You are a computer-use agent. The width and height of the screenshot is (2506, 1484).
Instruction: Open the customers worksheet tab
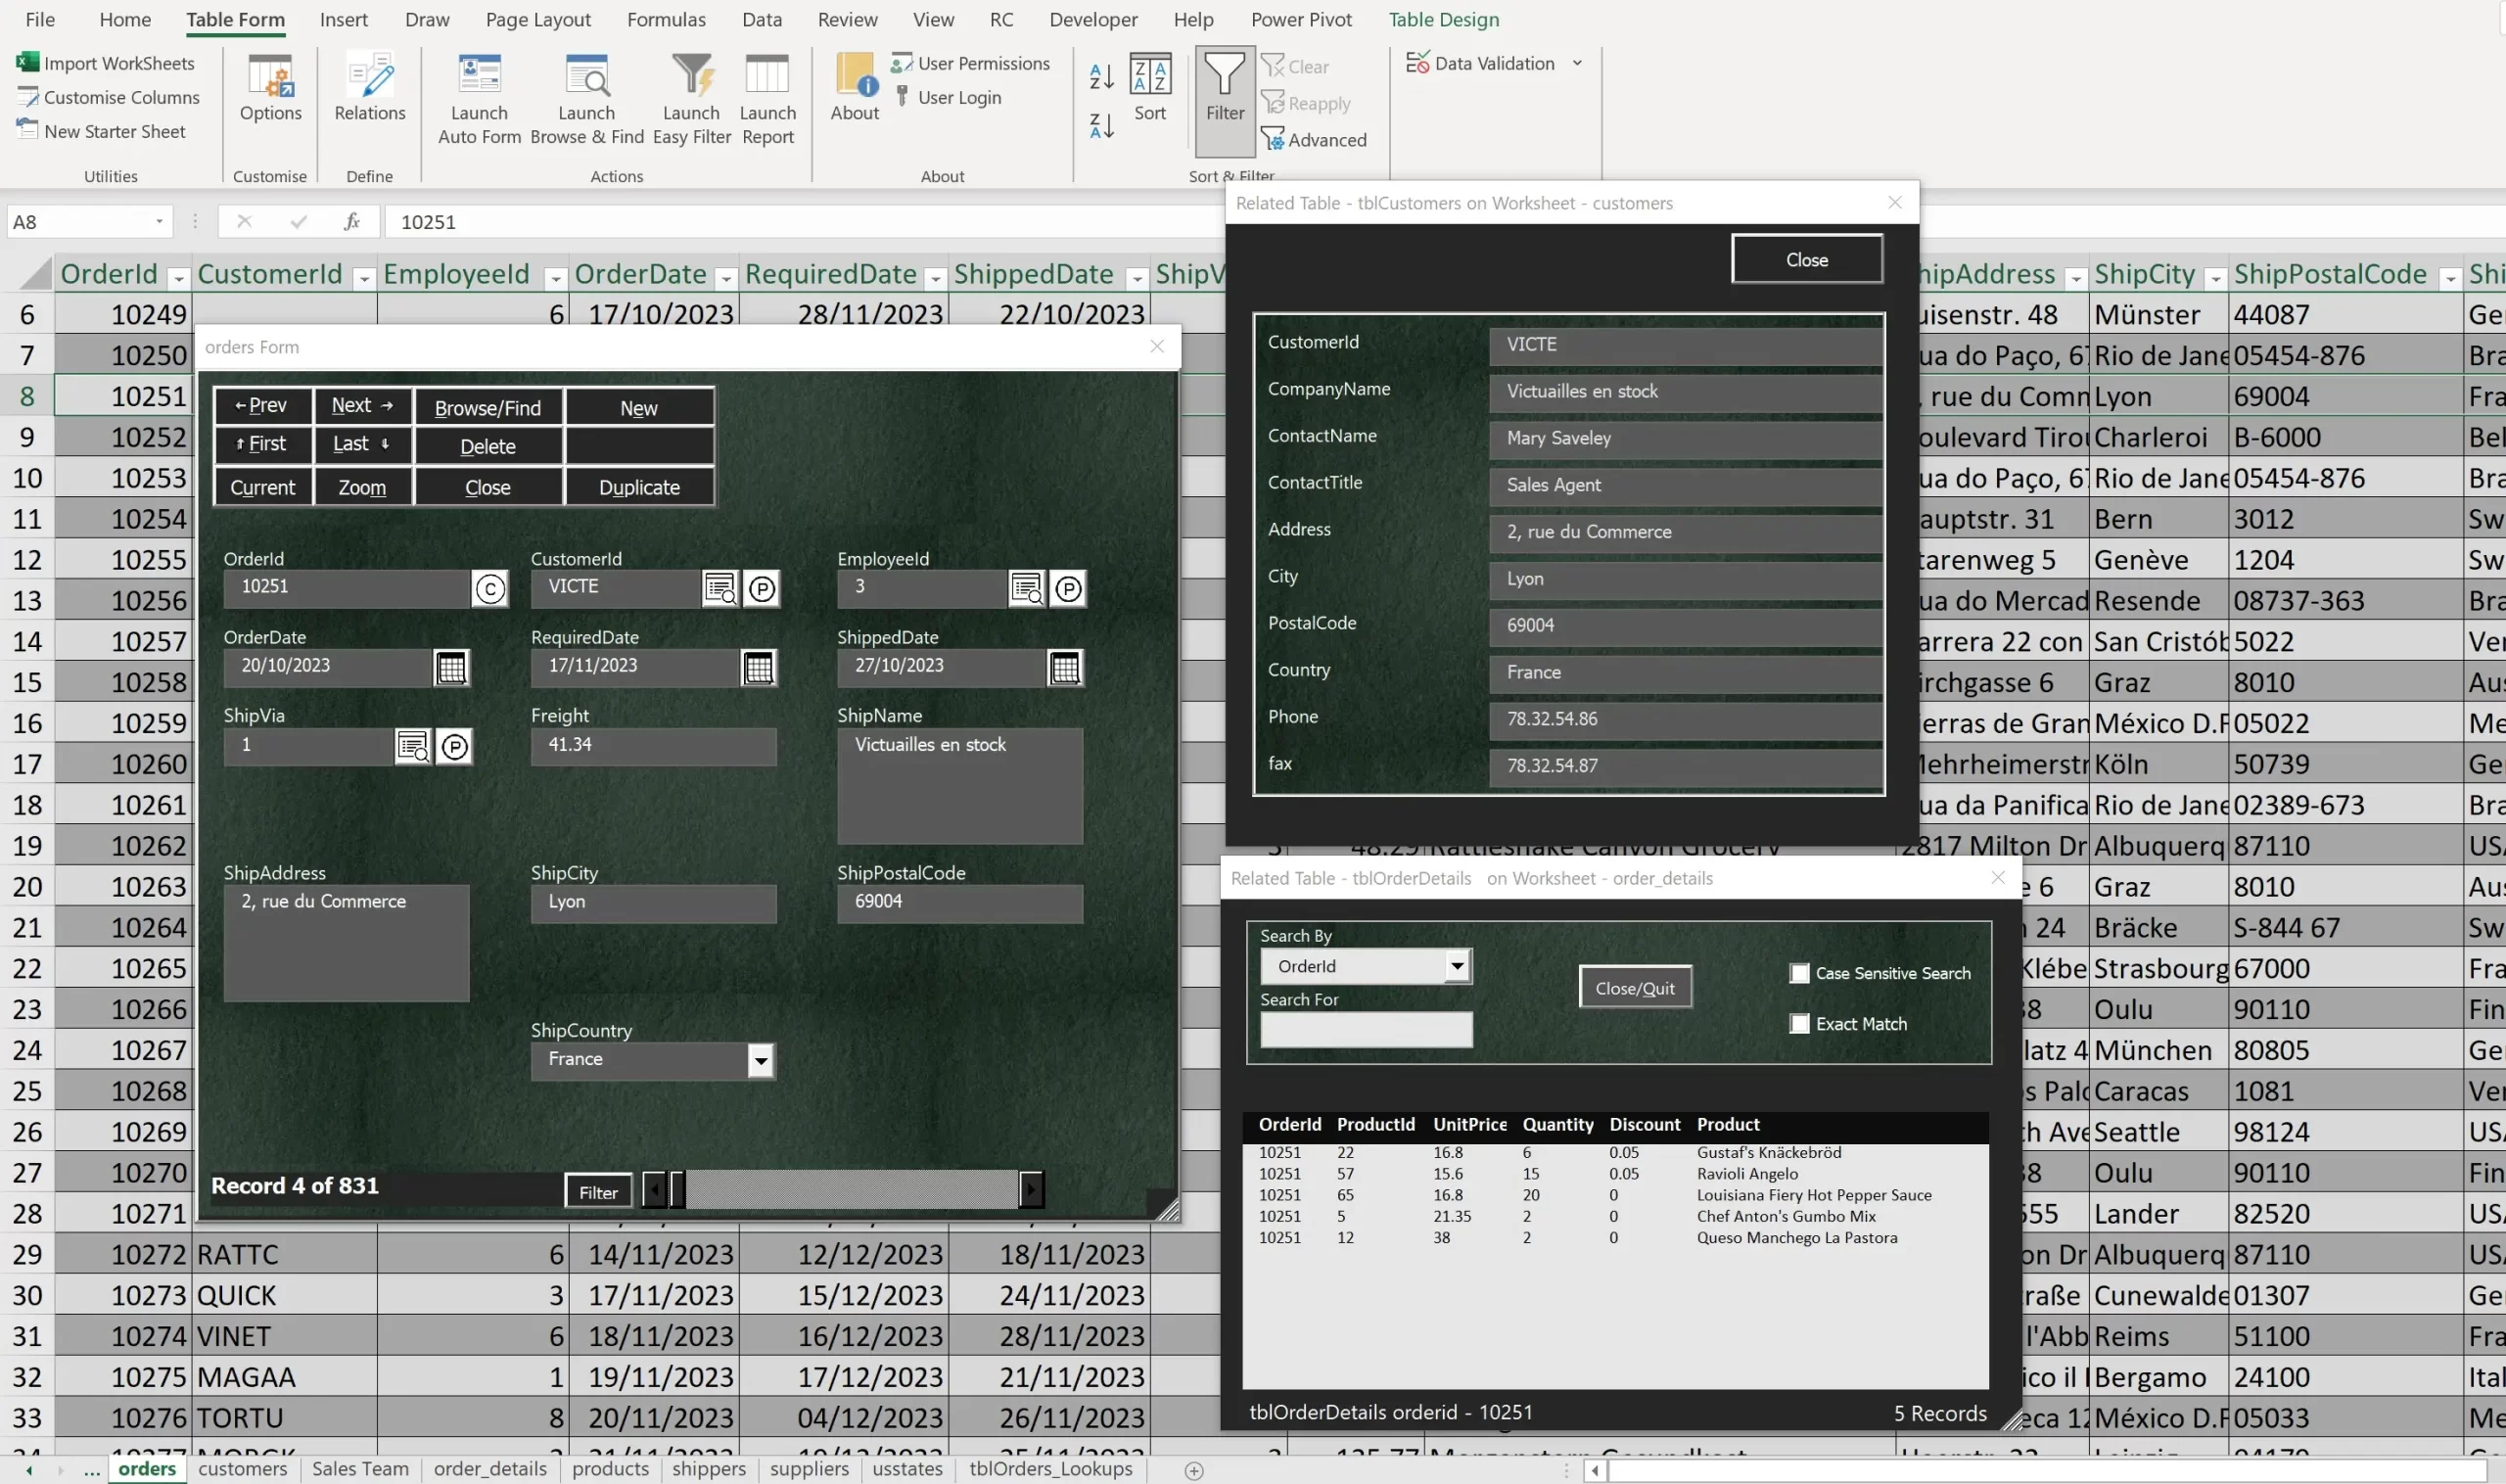click(242, 1468)
